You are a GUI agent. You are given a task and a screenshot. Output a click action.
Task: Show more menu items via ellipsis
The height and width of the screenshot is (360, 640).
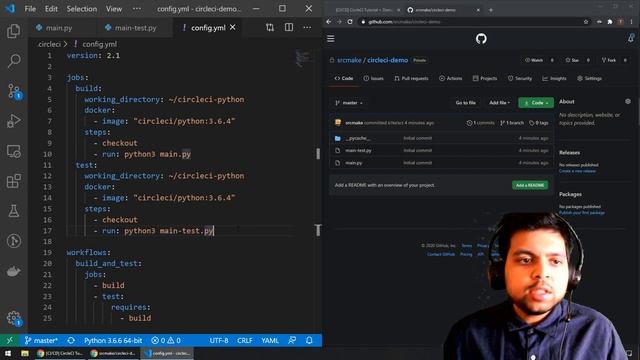(x=136, y=9)
